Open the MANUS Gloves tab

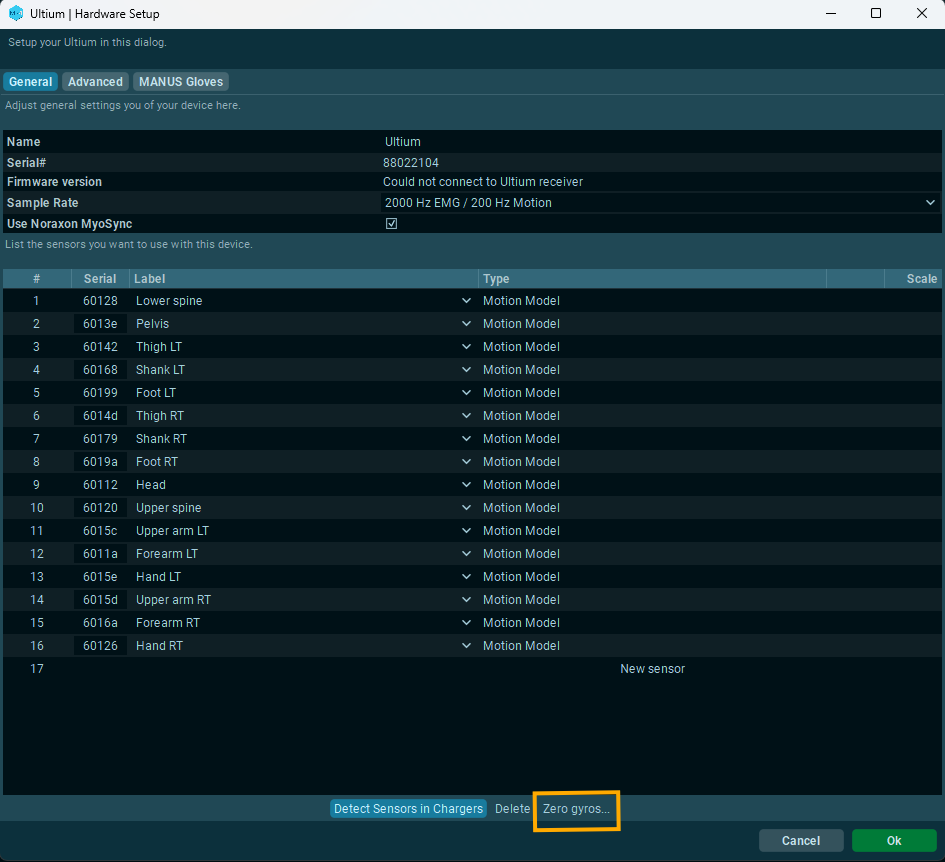pos(181,82)
